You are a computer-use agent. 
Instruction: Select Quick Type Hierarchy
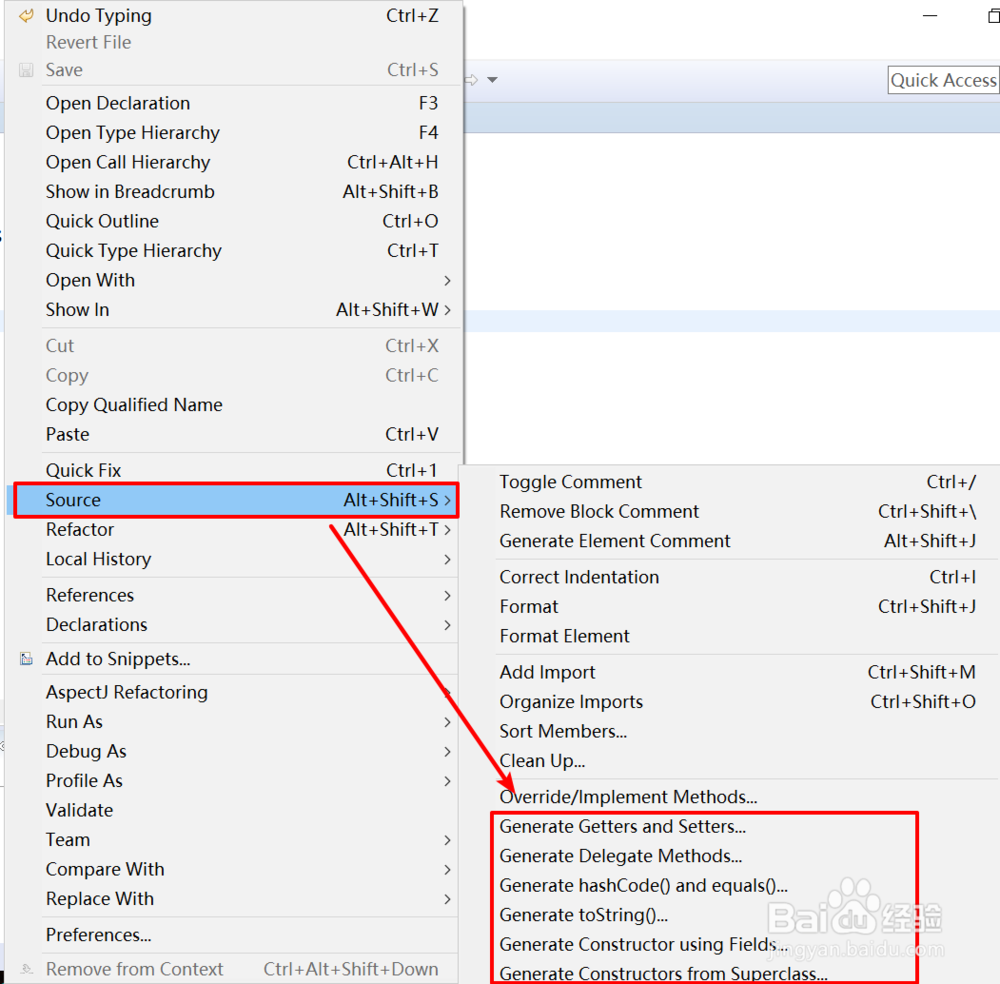234,251
